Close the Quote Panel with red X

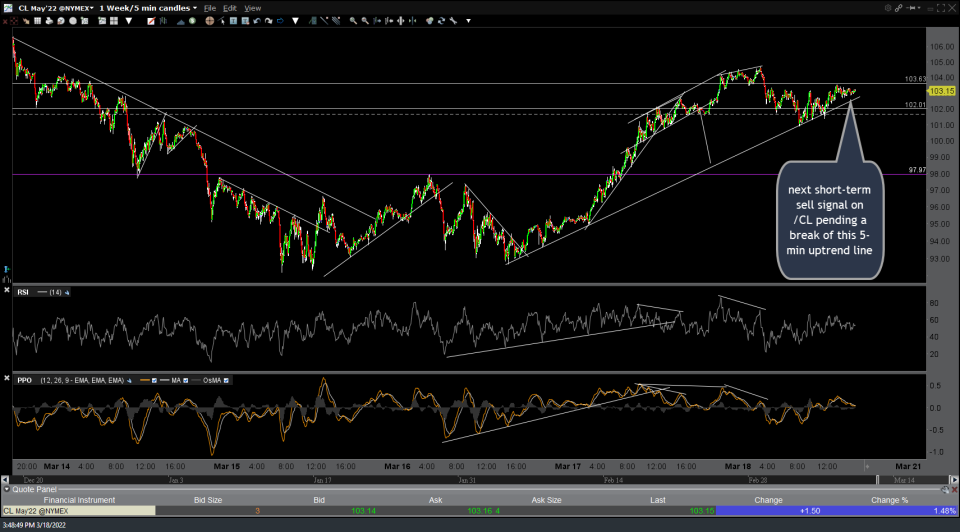pyautogui.click(x=954, y=489)
